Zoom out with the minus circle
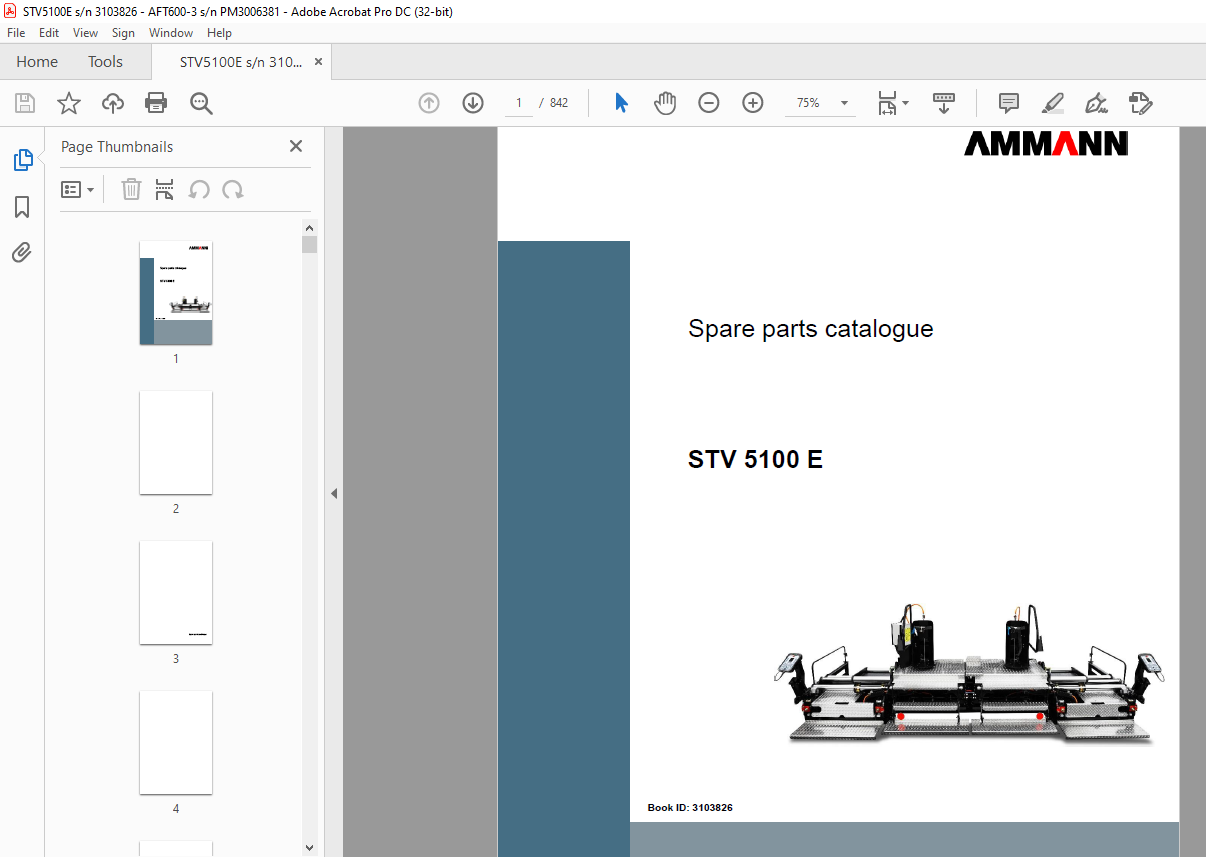Image resolution: width=1206 pixels, height=857 pixels. pos(709,103)
